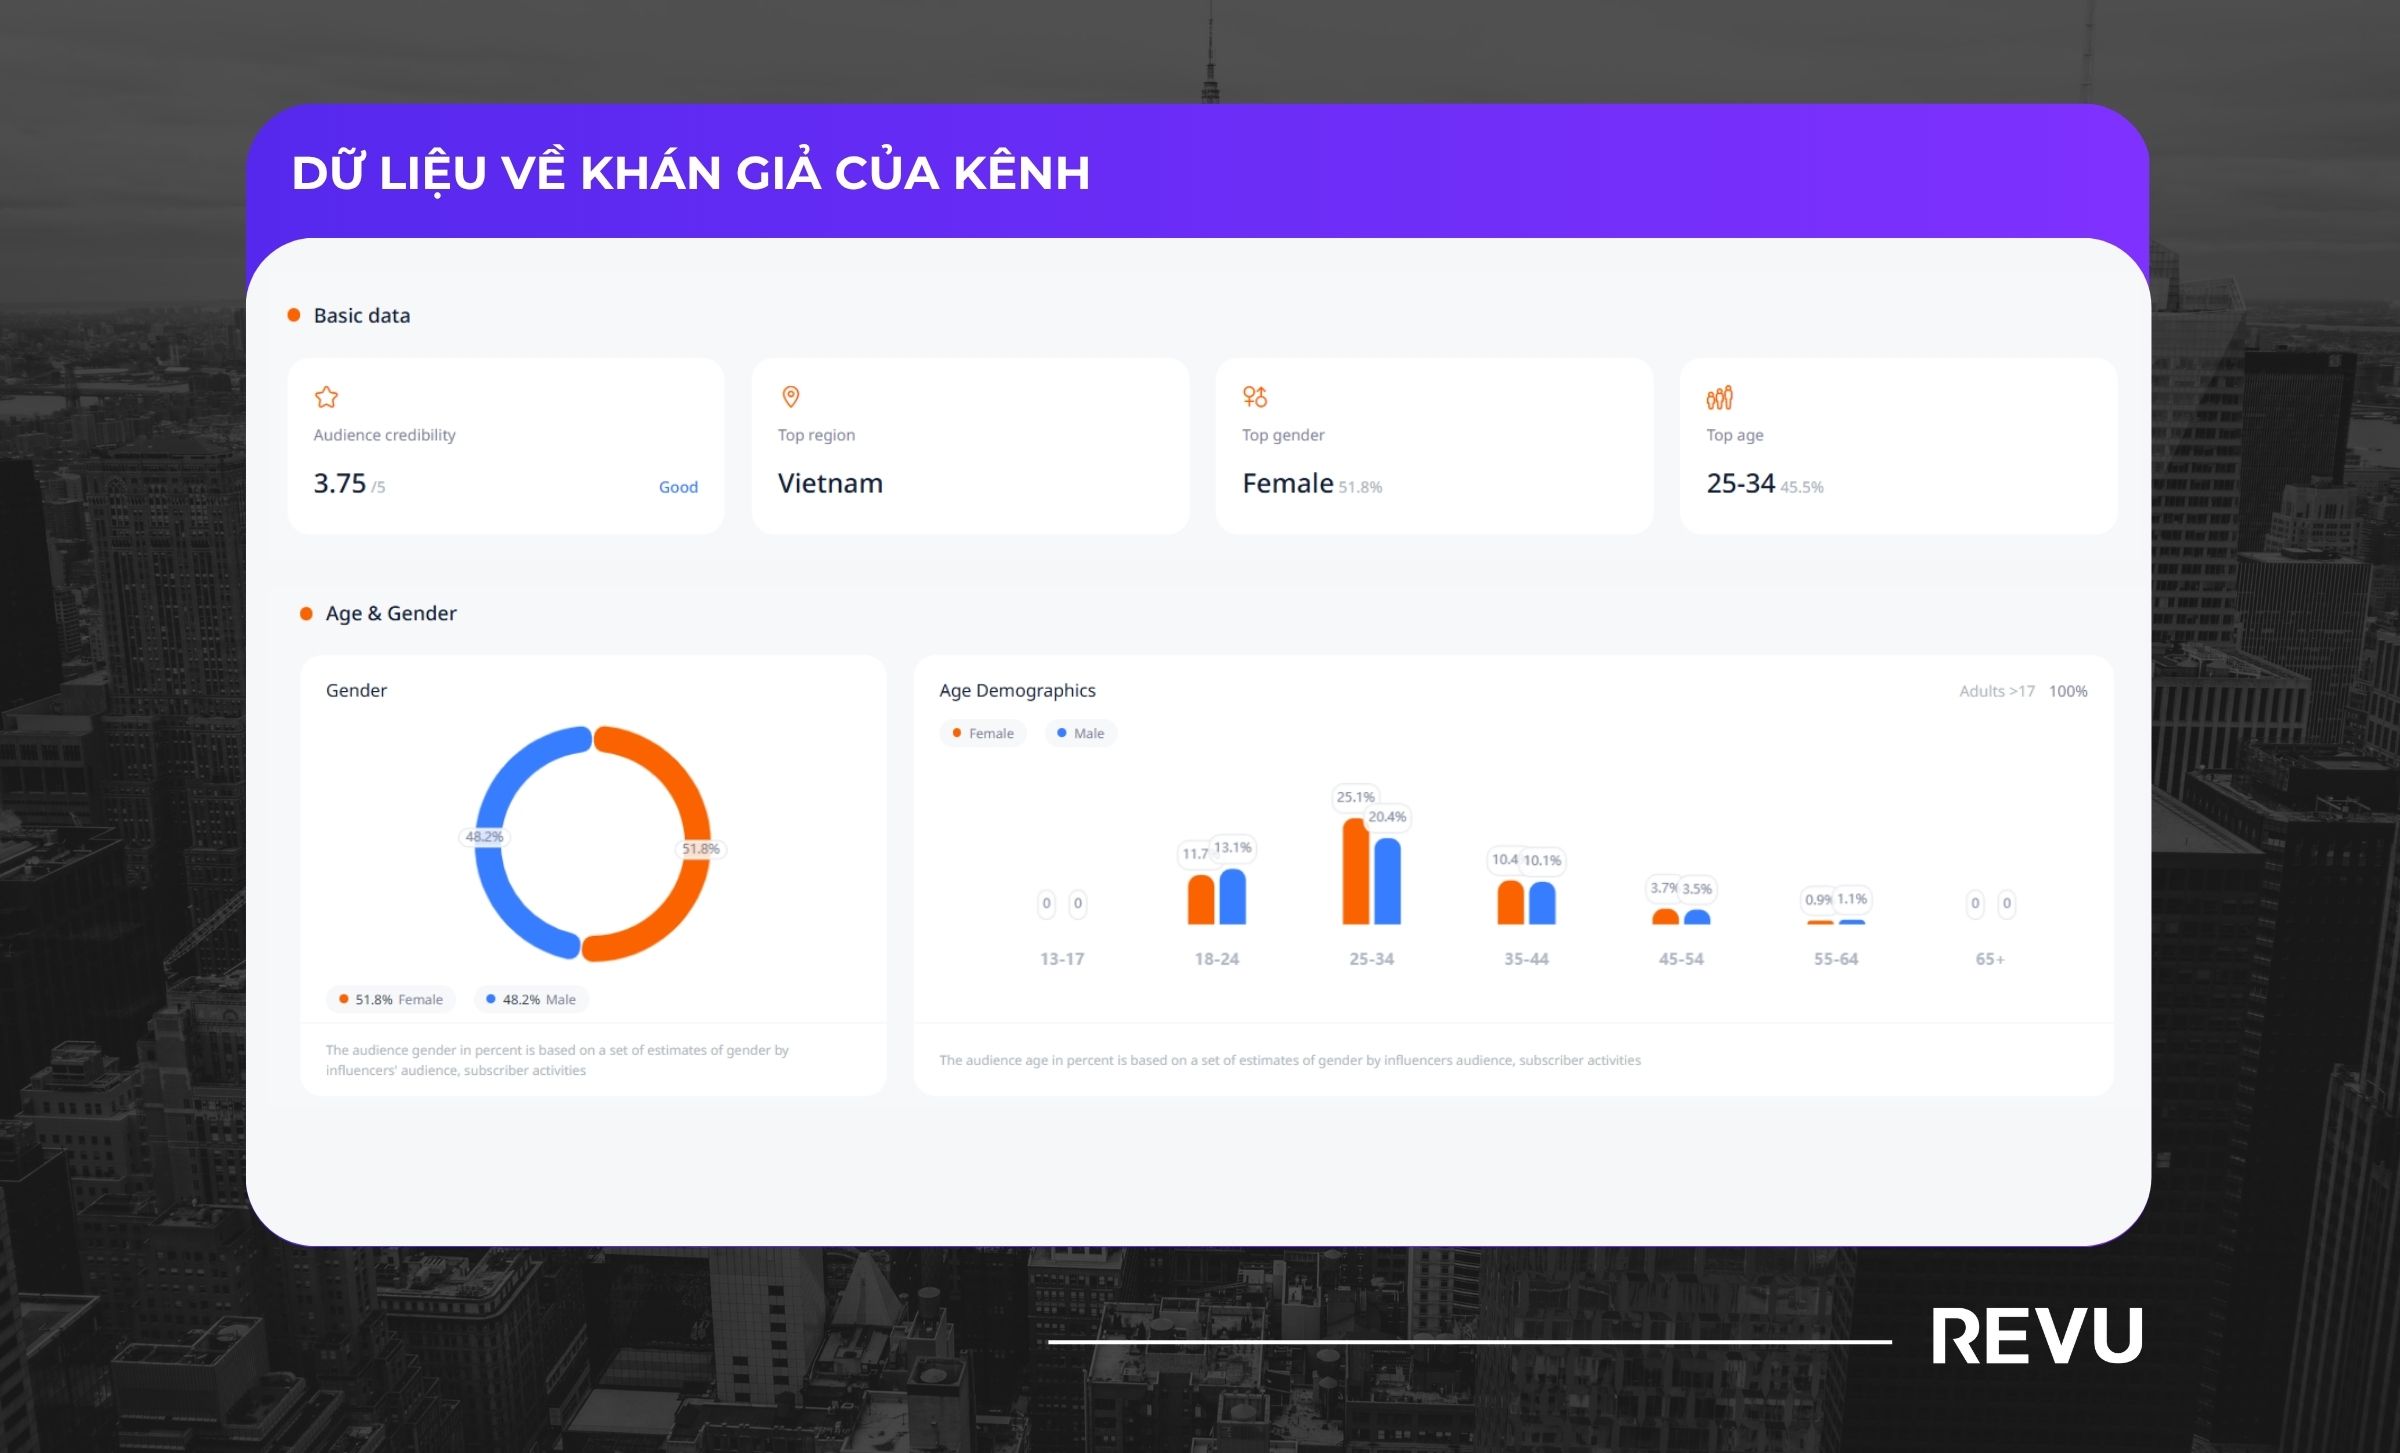Toggle the 51.8% Female legend under donut
Screen dimensions: 2400x1453
coord(390,999)
